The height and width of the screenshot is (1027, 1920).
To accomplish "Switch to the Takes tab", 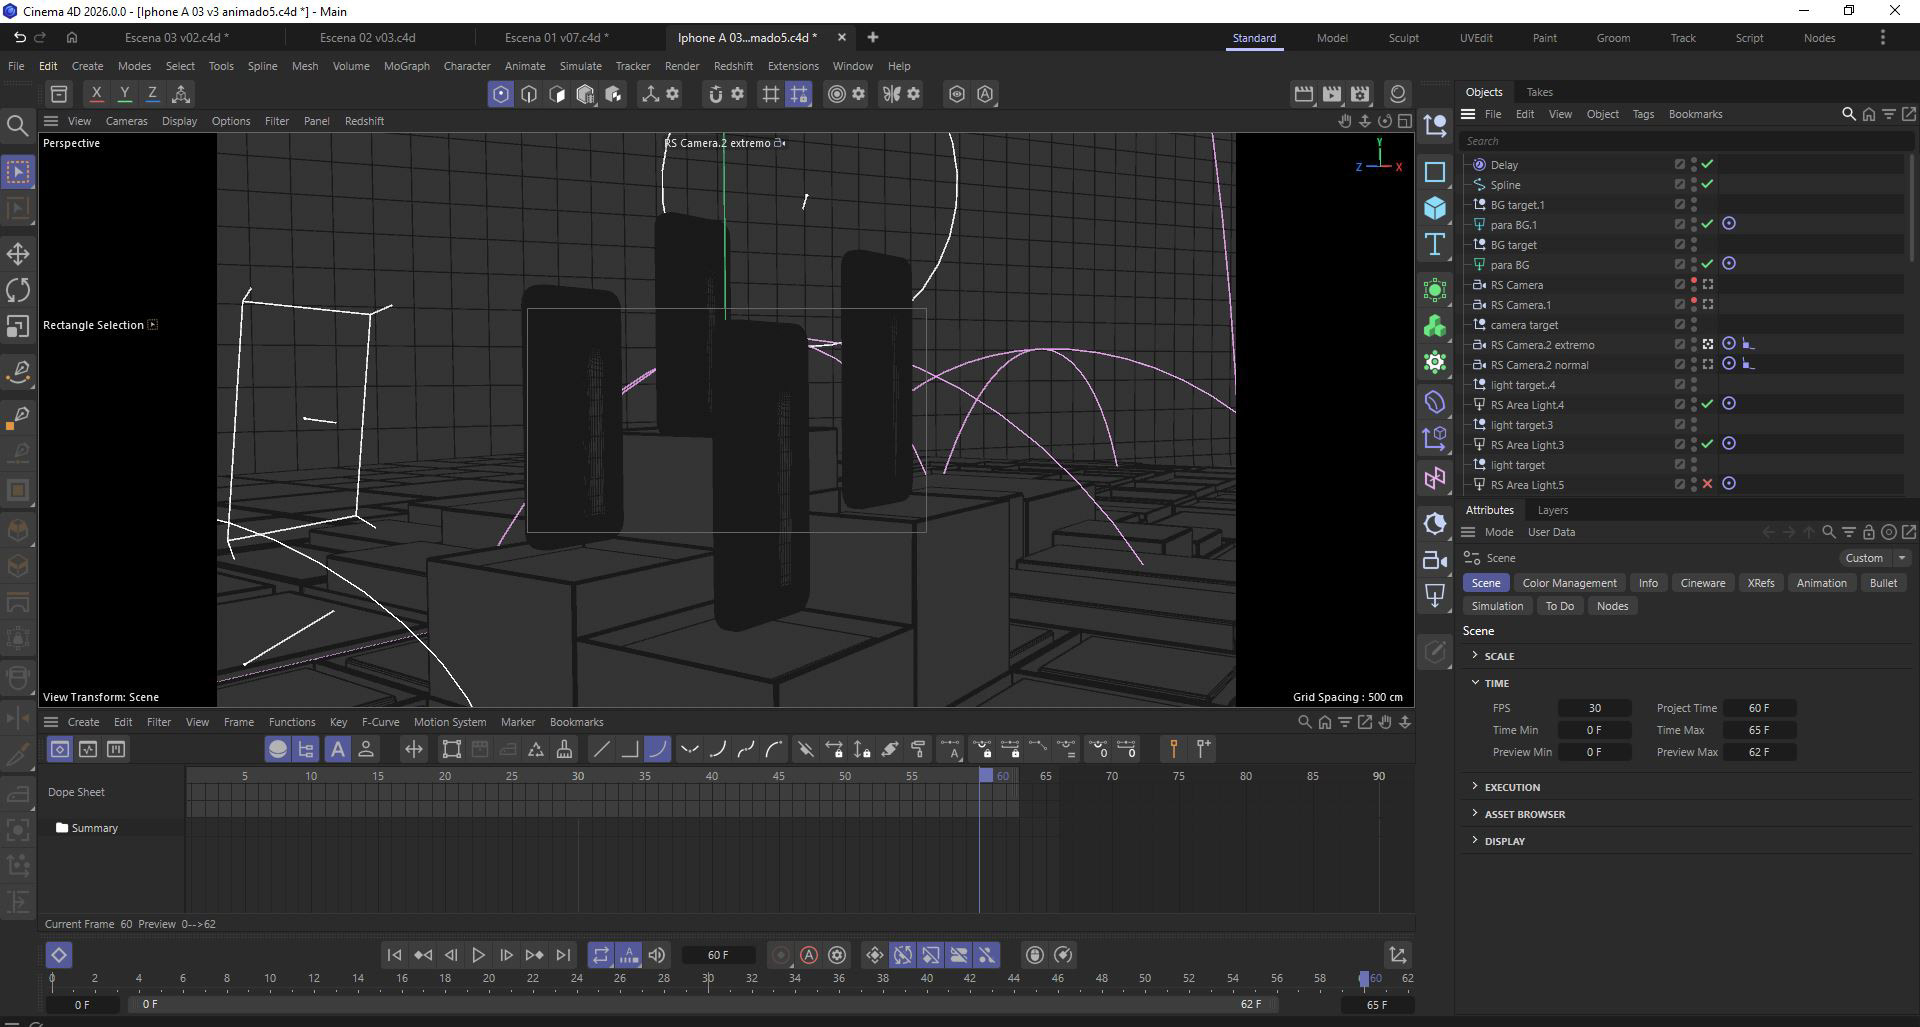I will point(1539,92).
